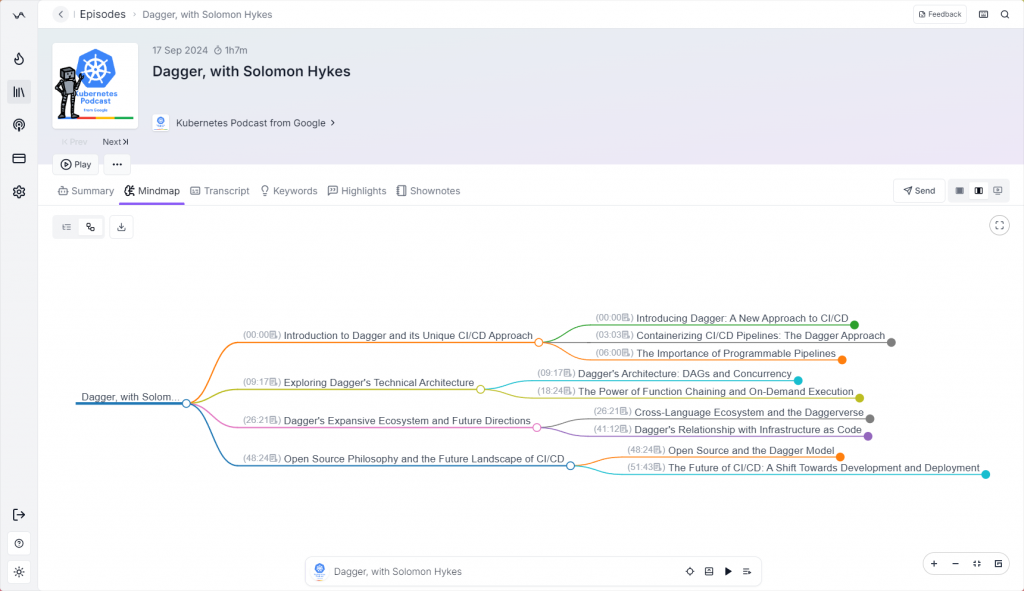
Task: Click the Kubernetes Podcast cover thumbnail
Action: click(x=95, y=86)
